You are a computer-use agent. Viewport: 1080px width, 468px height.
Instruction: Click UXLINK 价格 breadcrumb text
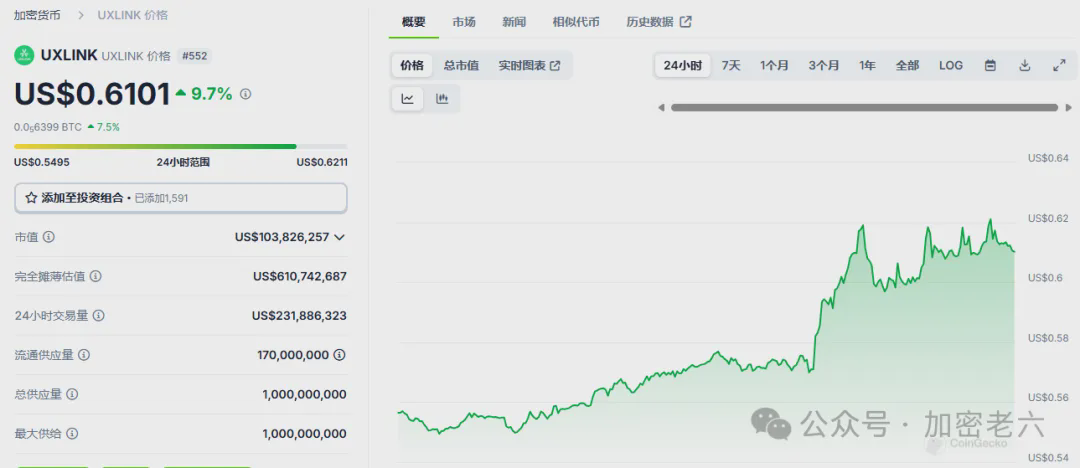(132, 14)
